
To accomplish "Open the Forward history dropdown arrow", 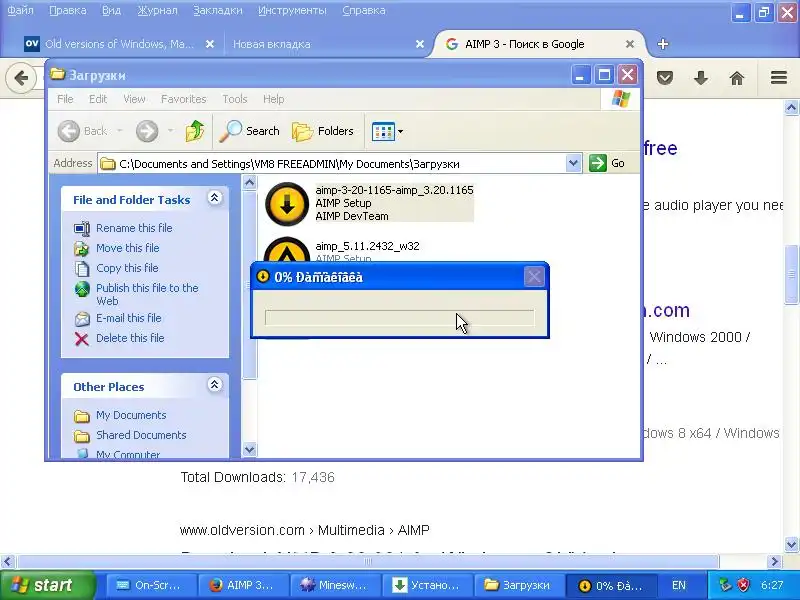I will click(x=170, y=131).
